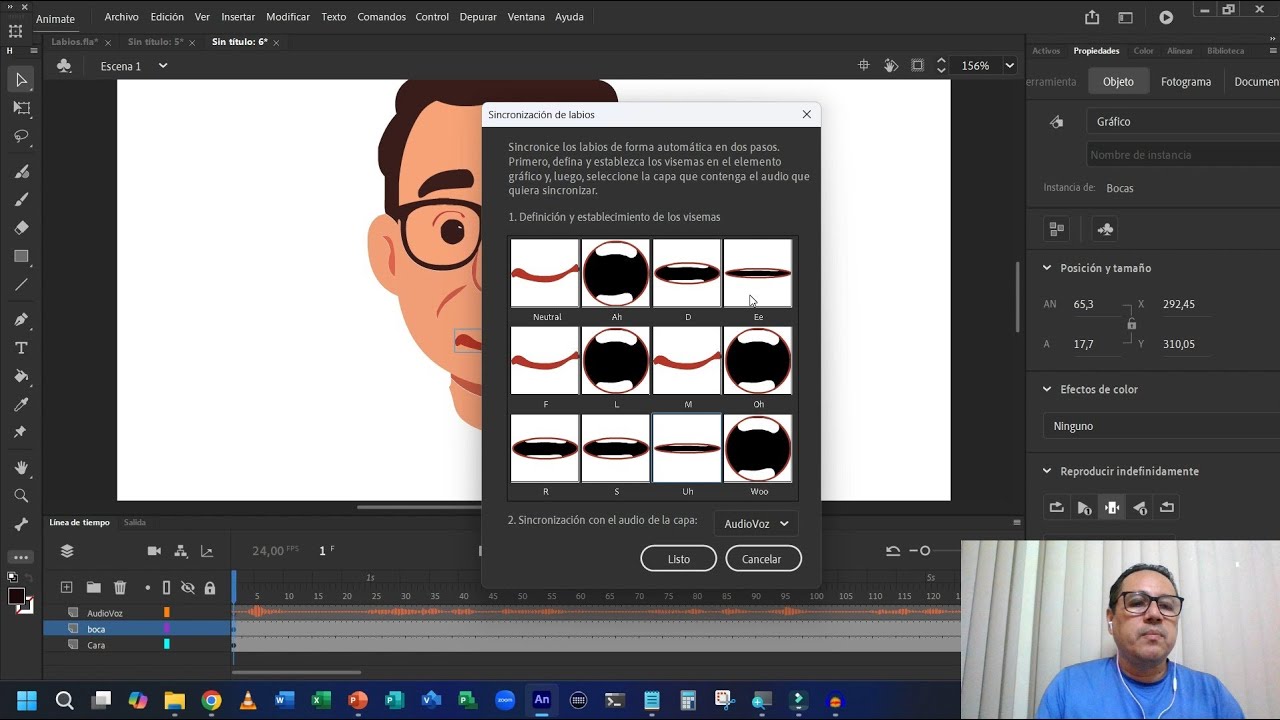
Task: Open the Biblioteca panel tab
Action: point(1226,51)
